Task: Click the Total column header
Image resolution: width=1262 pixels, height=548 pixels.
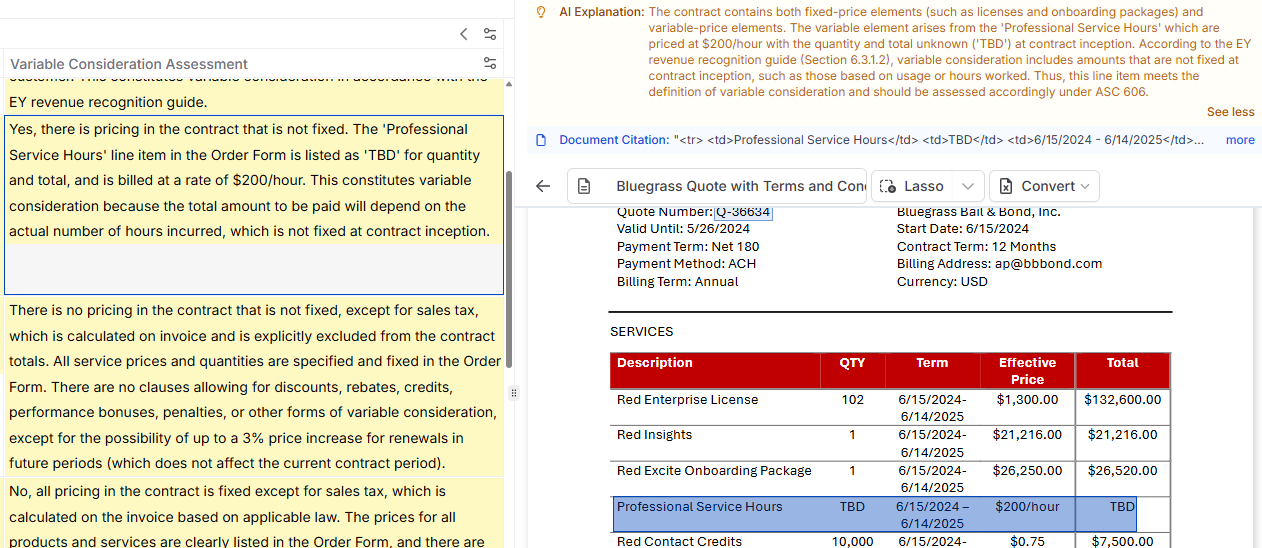Action: tap(1123, 371)
